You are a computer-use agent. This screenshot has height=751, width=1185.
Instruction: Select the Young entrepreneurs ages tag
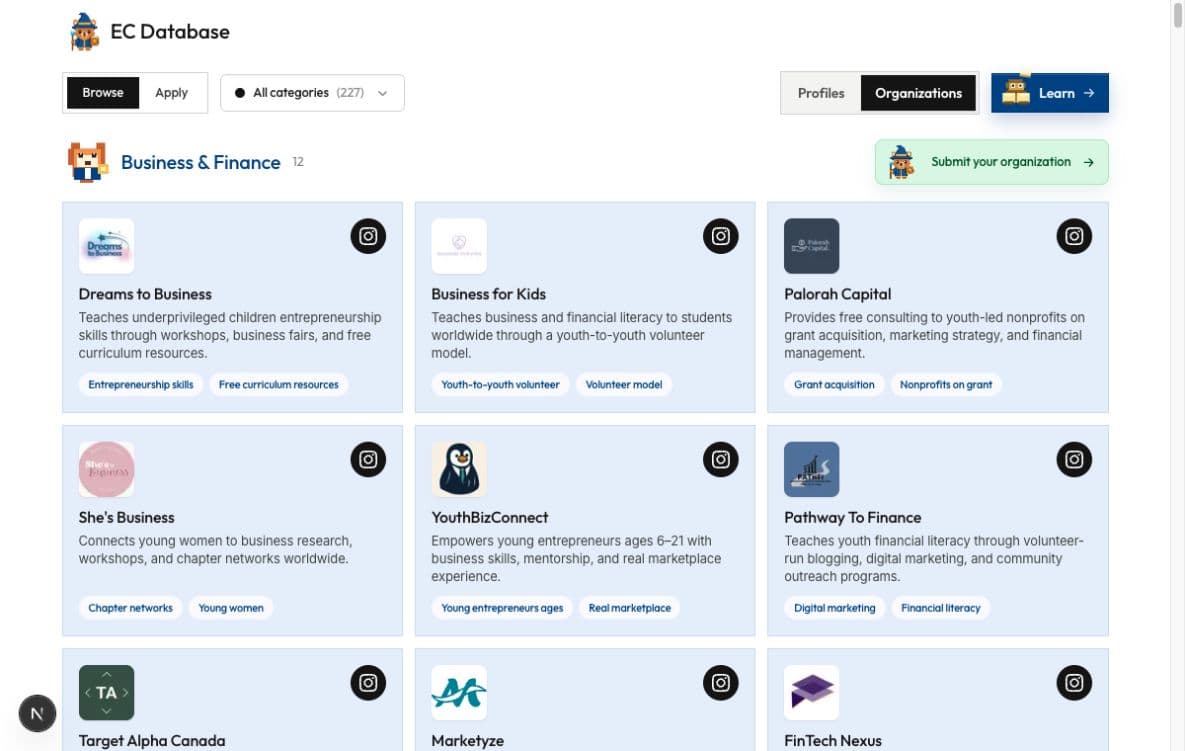click(x=502, y=608)
